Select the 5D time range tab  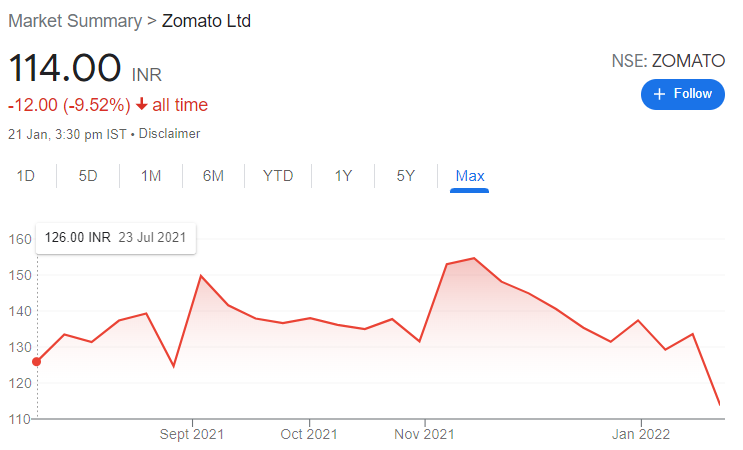tap(88, 176)
